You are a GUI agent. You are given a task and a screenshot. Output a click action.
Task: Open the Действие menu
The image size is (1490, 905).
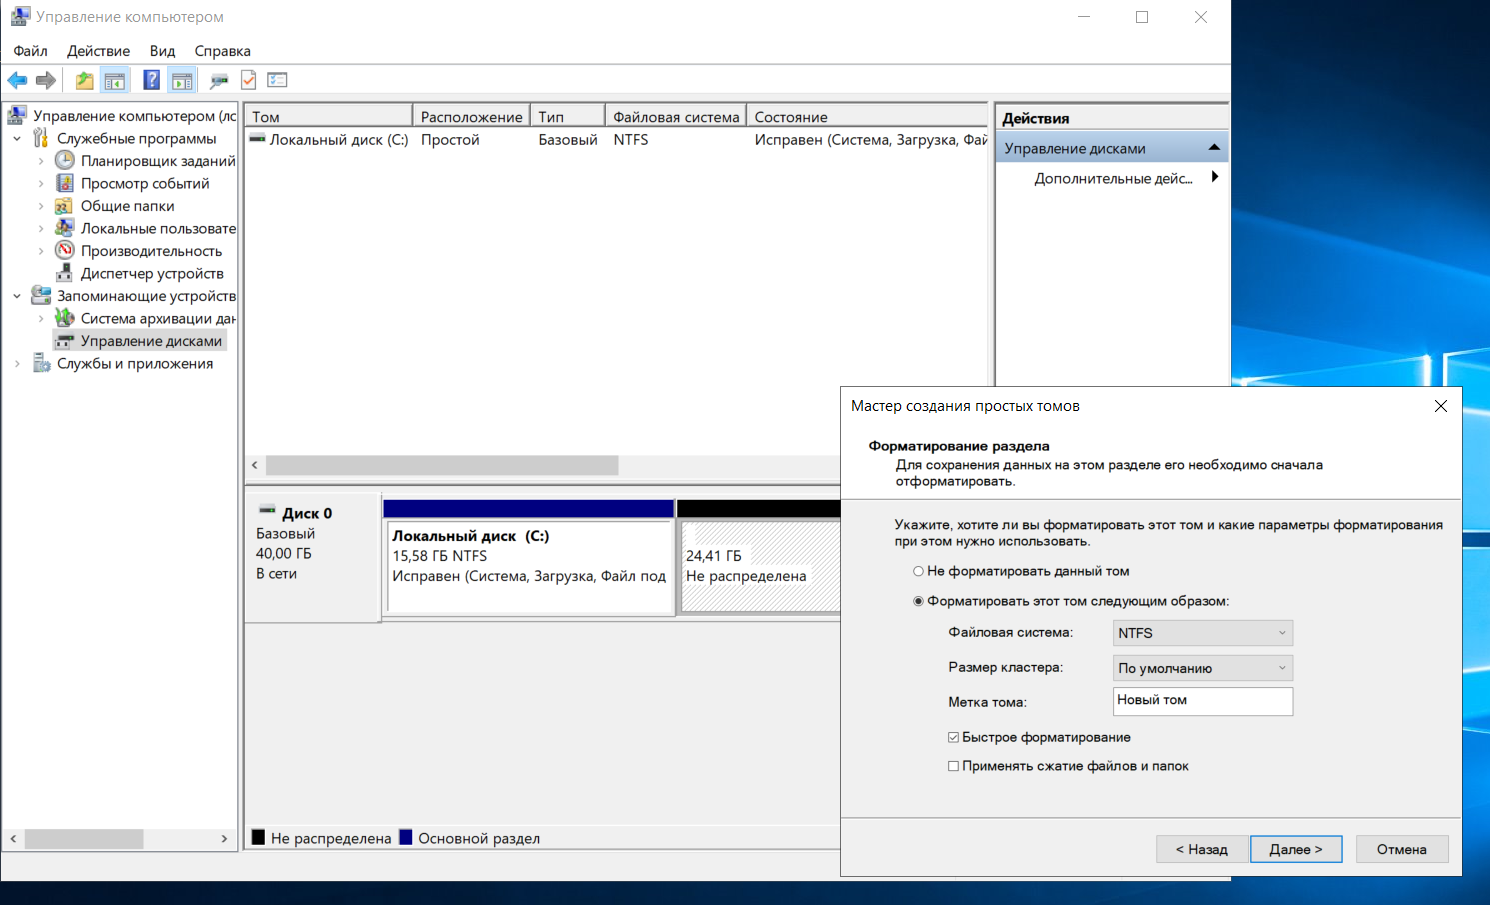coord(98,51)
